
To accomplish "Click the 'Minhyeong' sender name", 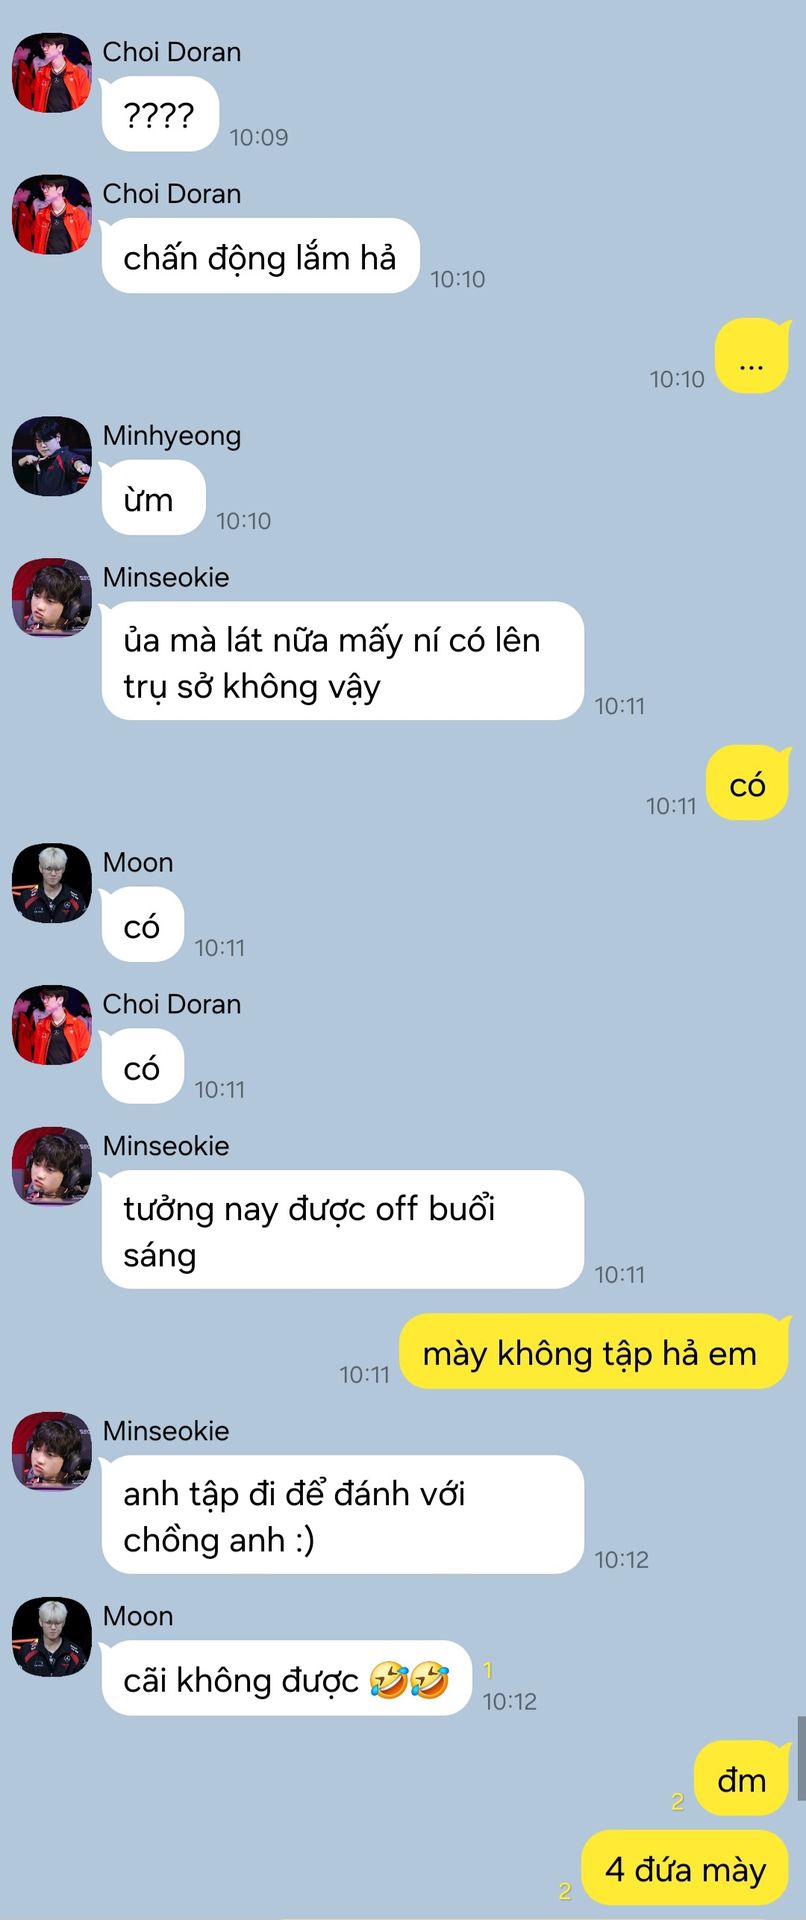I will click(x=172, y=436).
